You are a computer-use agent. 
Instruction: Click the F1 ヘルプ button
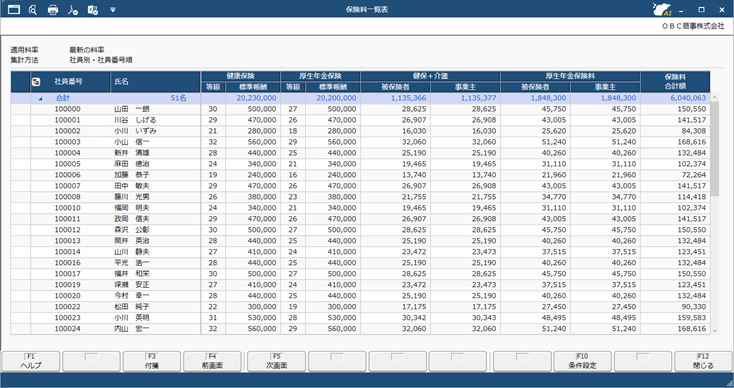(x=31, y=361)
